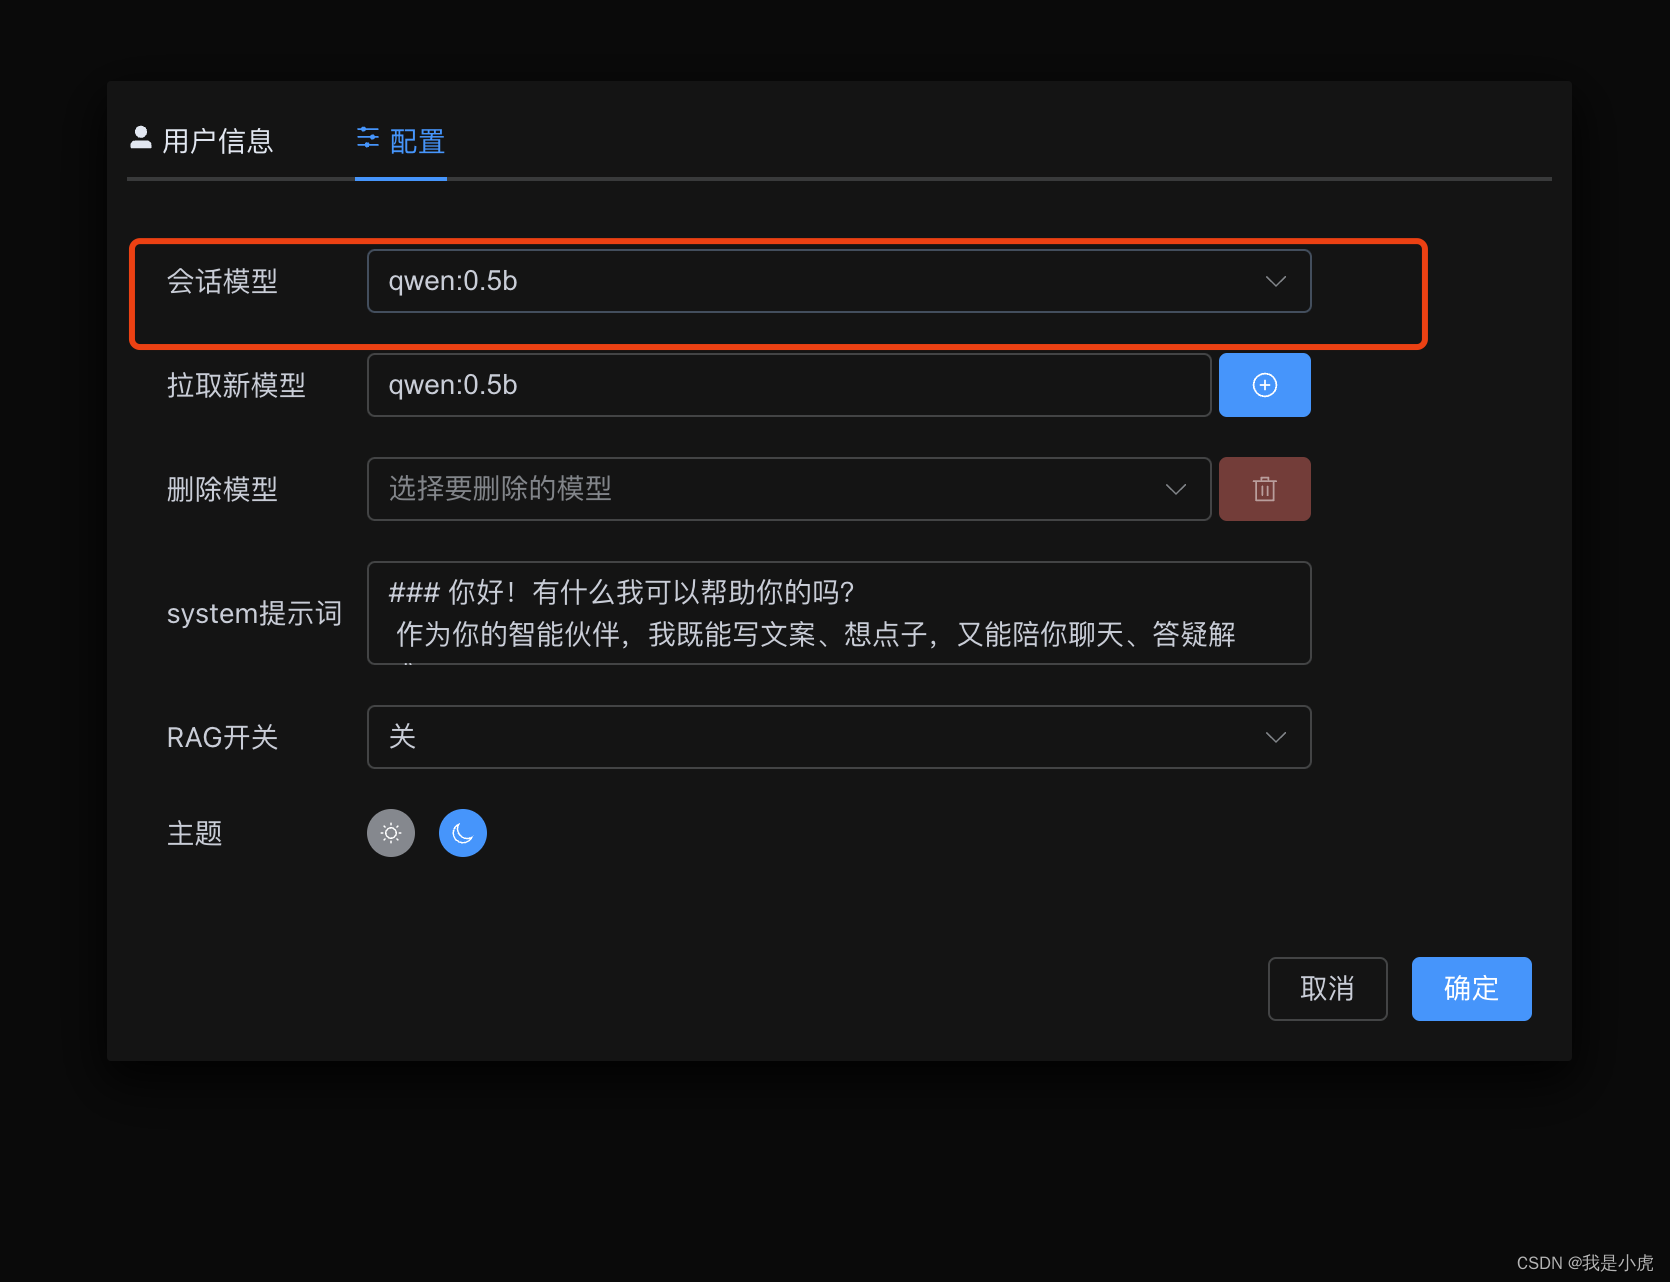The height and width of the screenshot is (1282, 1670).
Task: Click the RAG开关 label text
Action: tap(222, 737)
